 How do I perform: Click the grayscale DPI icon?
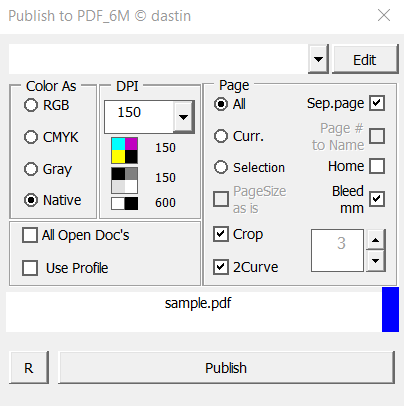click(x=124, y=180)
